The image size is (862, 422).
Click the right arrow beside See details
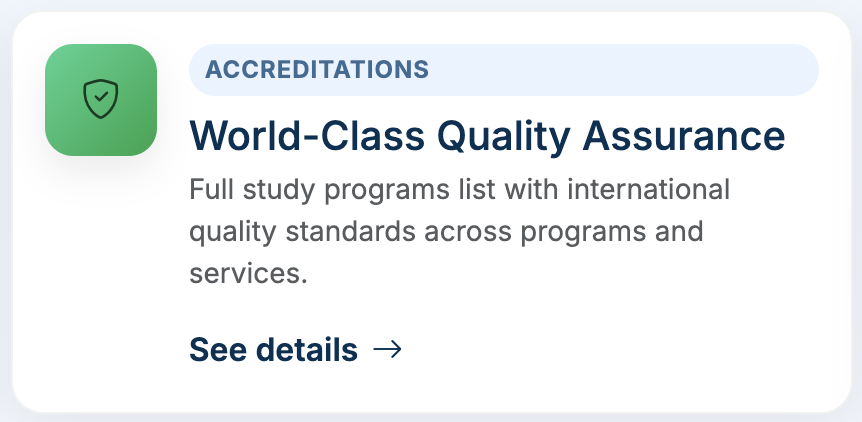[x=387, y=349]
